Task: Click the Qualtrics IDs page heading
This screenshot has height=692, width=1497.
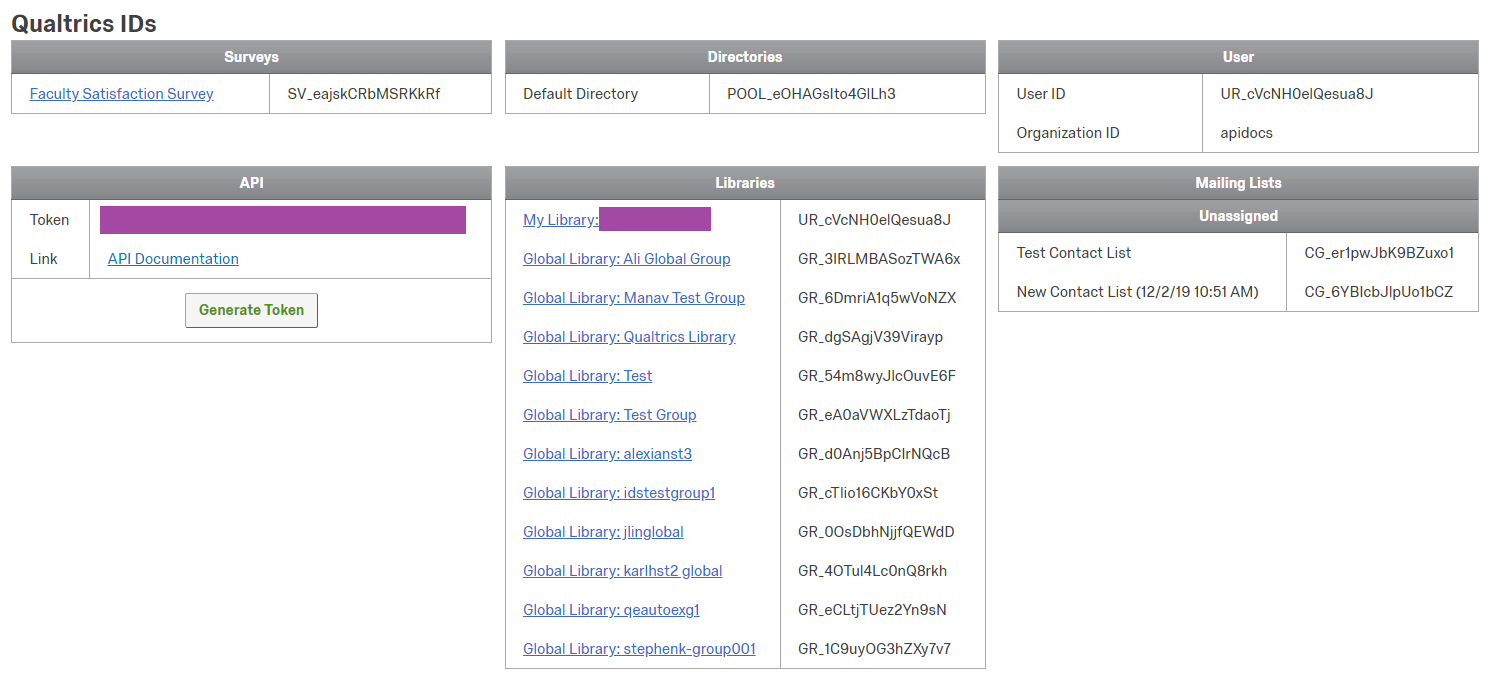Action: point(84,24)
